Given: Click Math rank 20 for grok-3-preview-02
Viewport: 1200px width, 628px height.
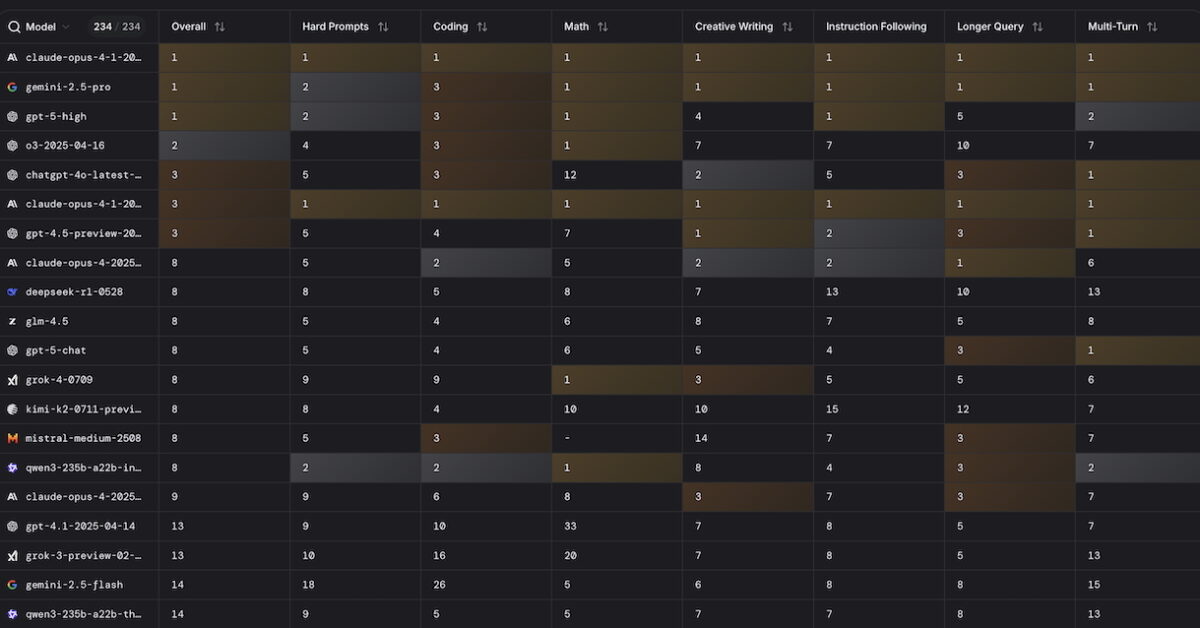Looking at the screenshot, I should 570,555.
